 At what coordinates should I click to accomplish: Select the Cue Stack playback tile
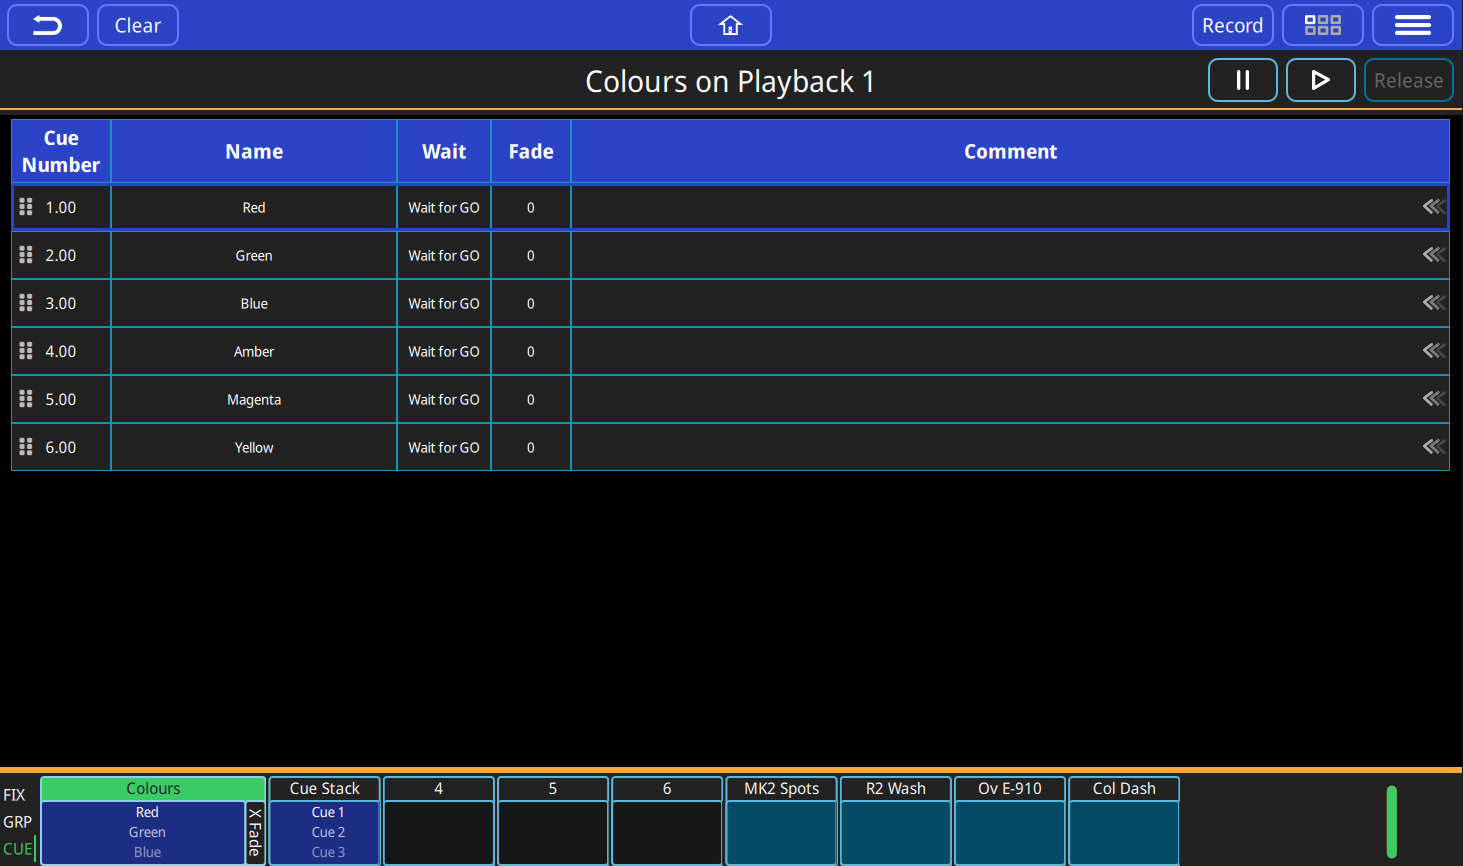(325, 821)
